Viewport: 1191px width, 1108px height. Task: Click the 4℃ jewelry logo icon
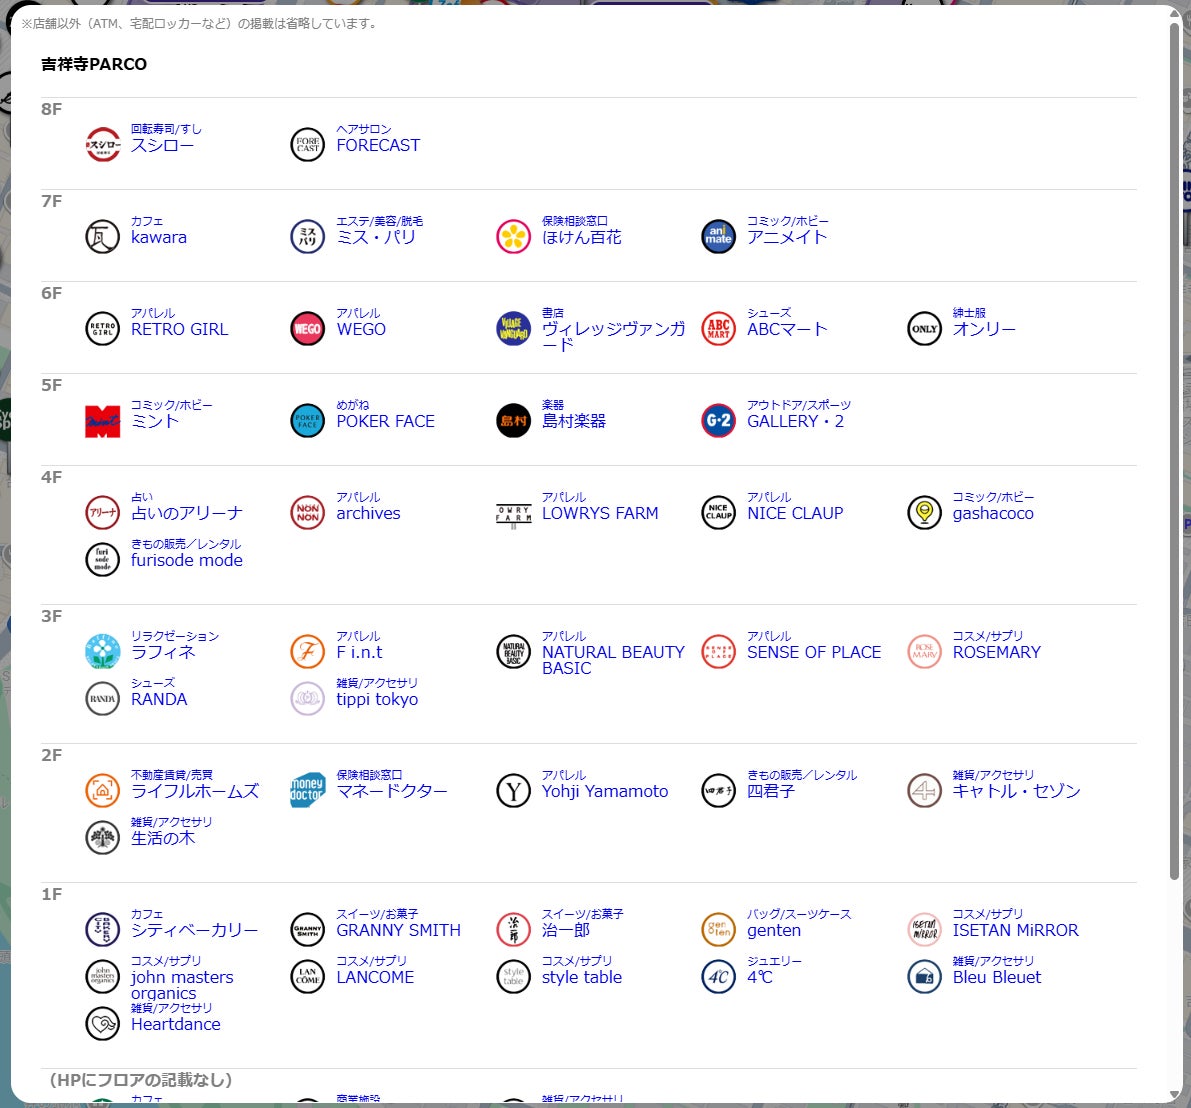(x=719, y=976)
